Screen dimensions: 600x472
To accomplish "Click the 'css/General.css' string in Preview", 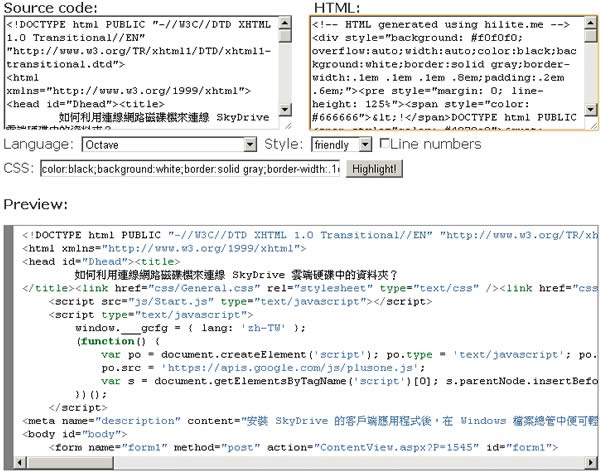I will (204, 288).
